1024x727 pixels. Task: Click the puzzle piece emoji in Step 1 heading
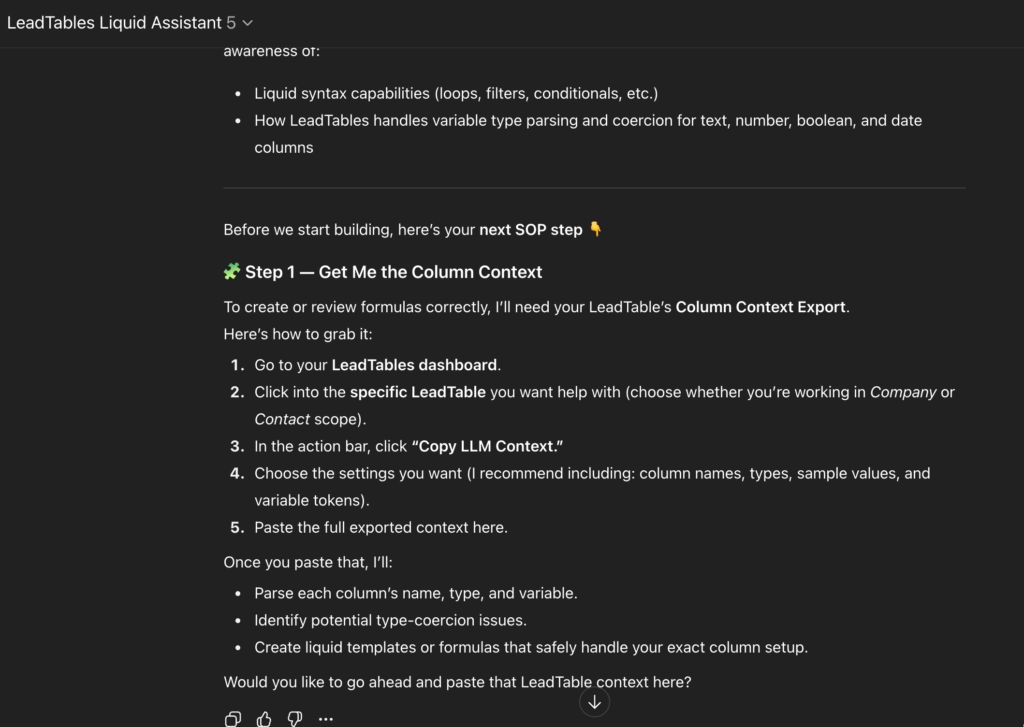(232, 271)
